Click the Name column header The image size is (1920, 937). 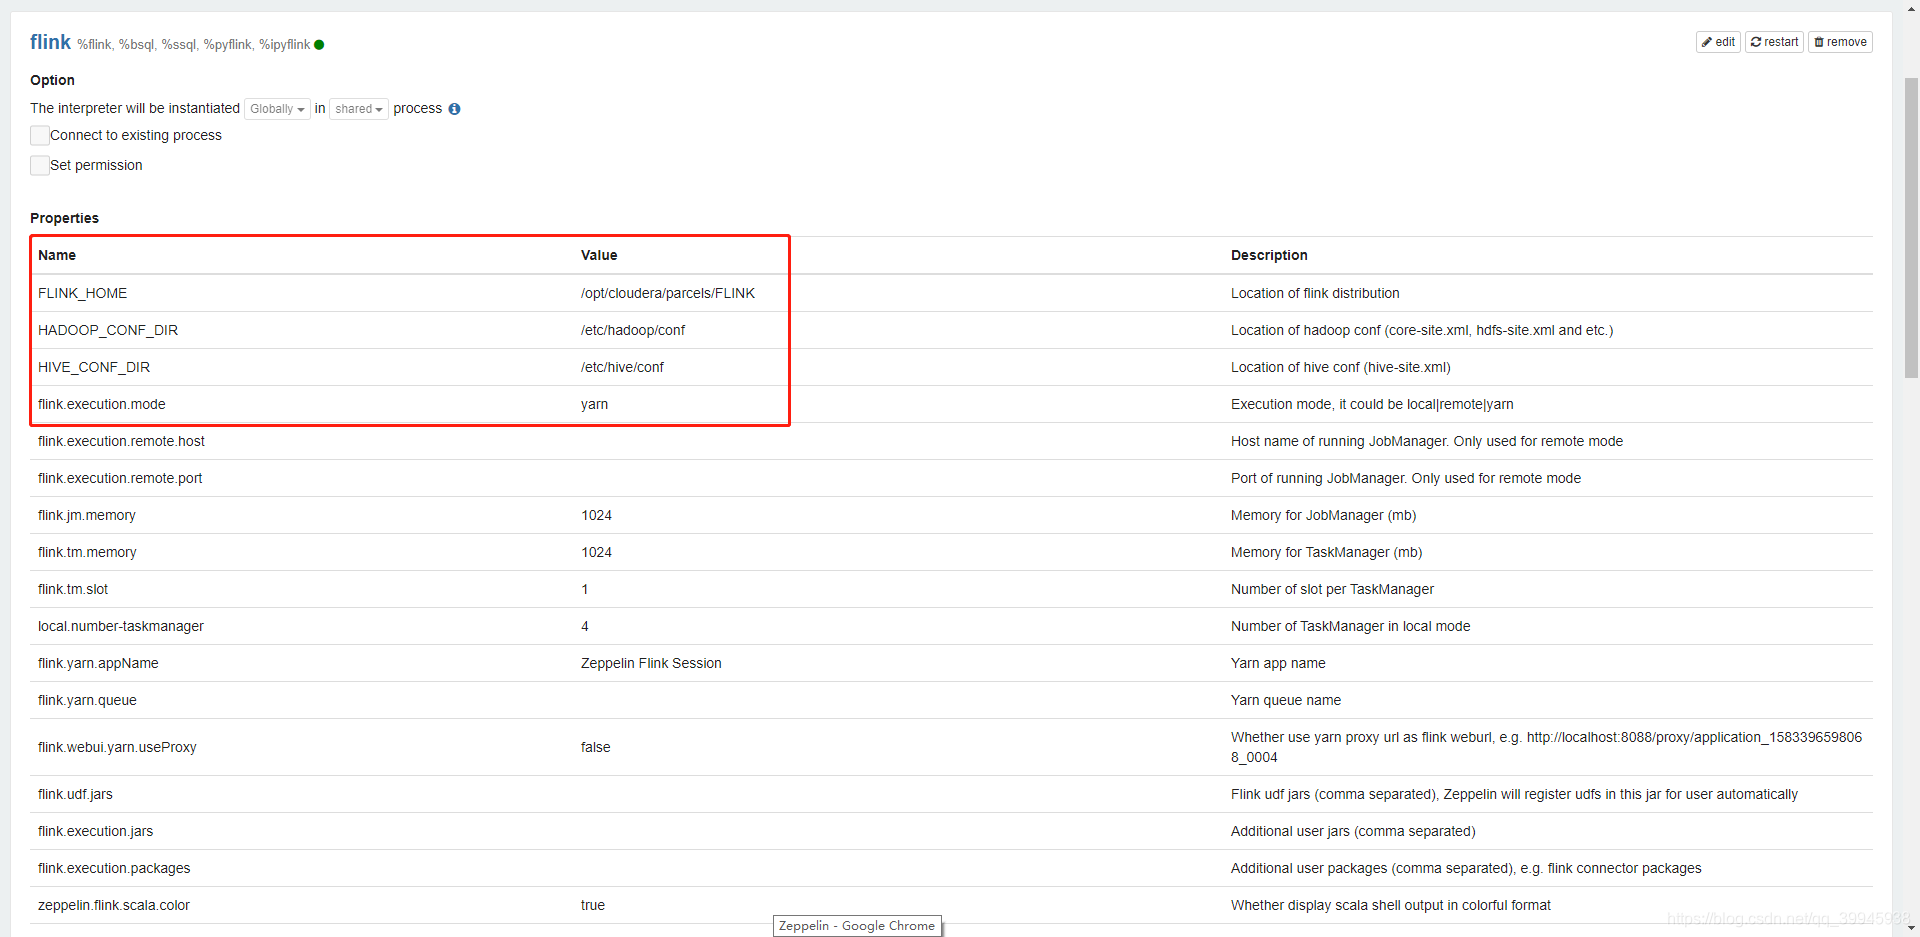(57, 255)
